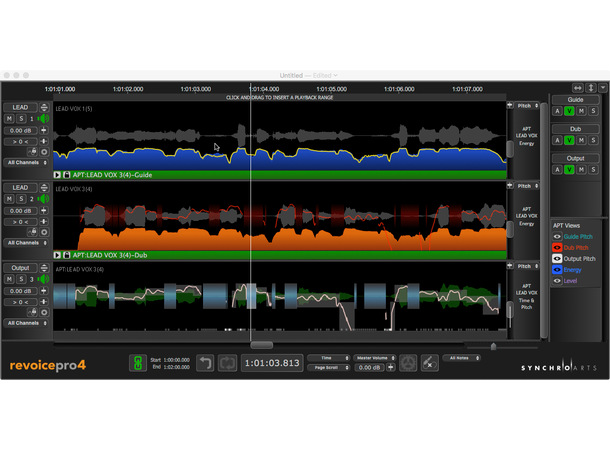610x450 pixels.
Task: Click track 1 vertical waveform zoom slider
Action: pyautogui.click(x=510, y=149)
